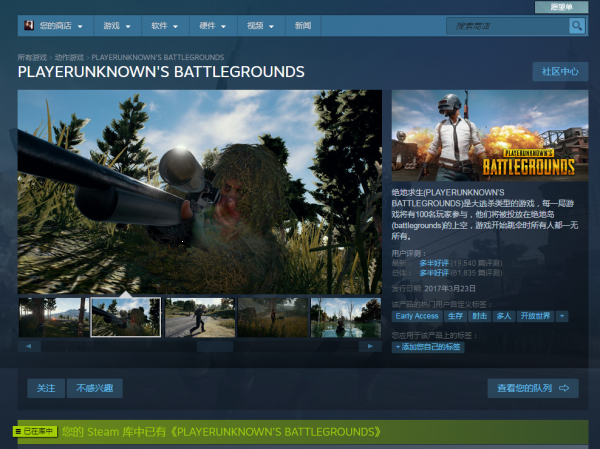Select the 开放世界 tag
The height and width of the screenshot is (449, 600).
[x=535, y=316]
